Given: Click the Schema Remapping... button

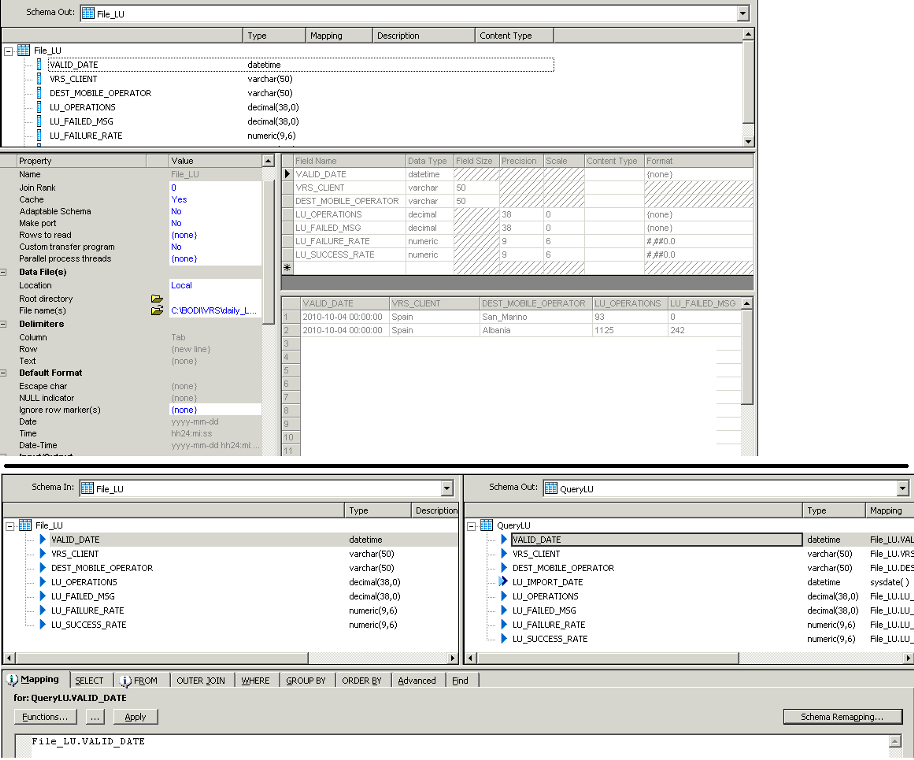Looking at the screenshot, I should tap(842, 717).
